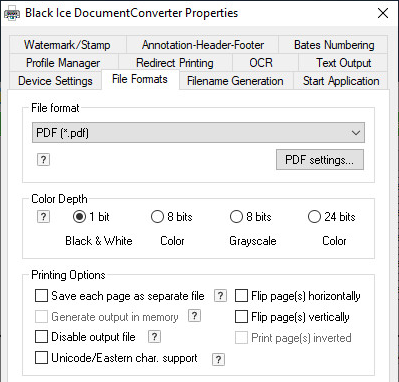Viewport: 399px width, 382px height.
Task: Click the Black & White label text
Action: [99, 241]
